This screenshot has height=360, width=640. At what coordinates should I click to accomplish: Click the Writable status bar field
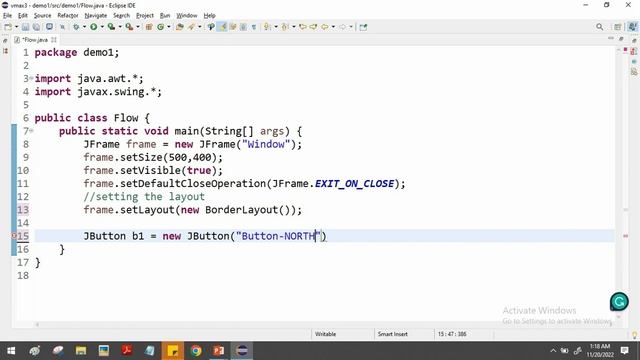(x=325, y=334)
